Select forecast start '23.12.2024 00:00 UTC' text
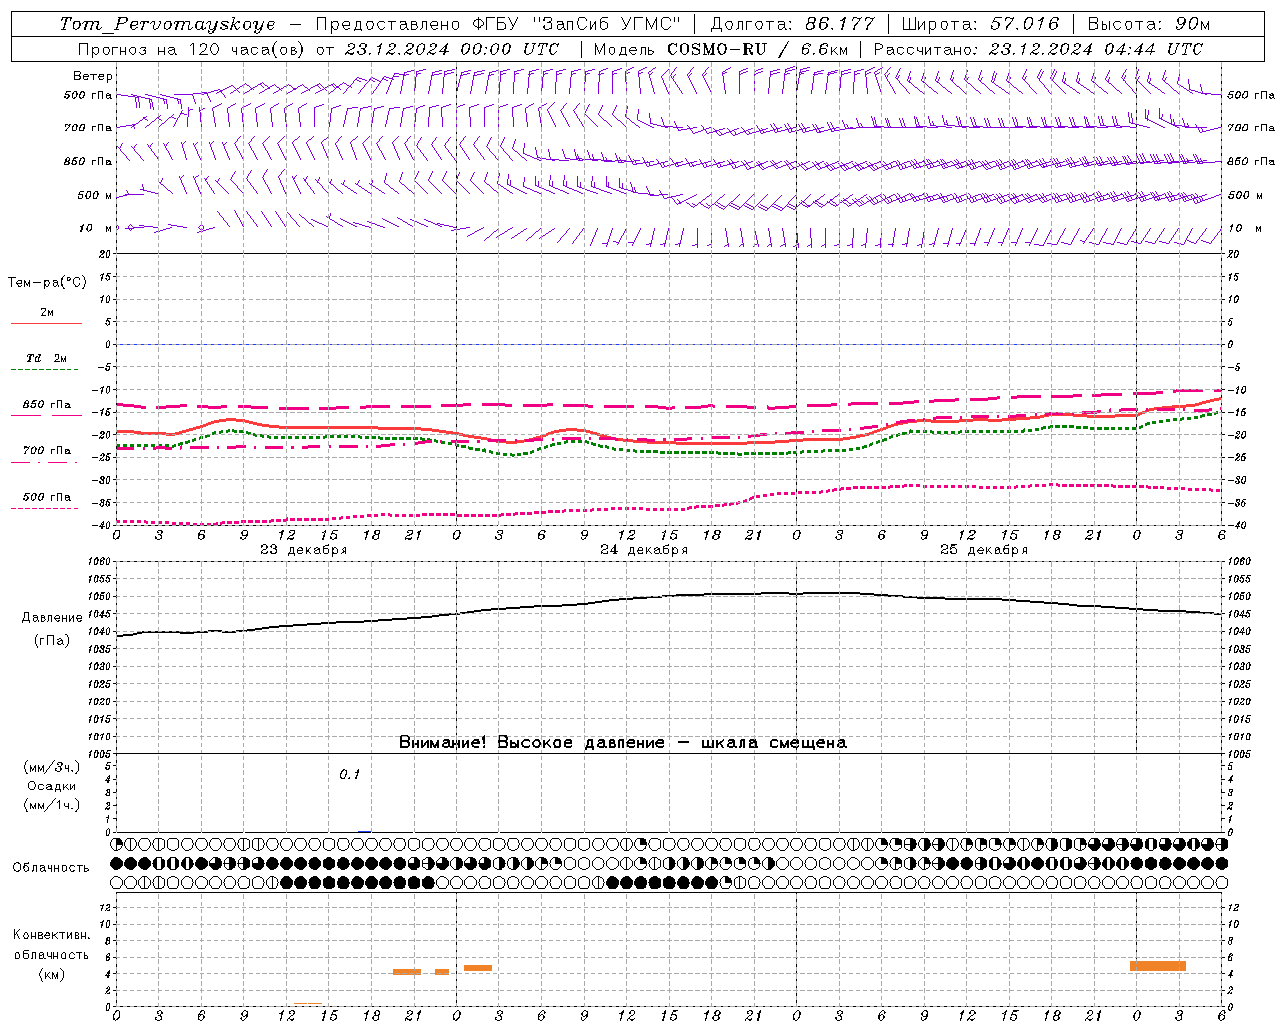 [452, 49]
